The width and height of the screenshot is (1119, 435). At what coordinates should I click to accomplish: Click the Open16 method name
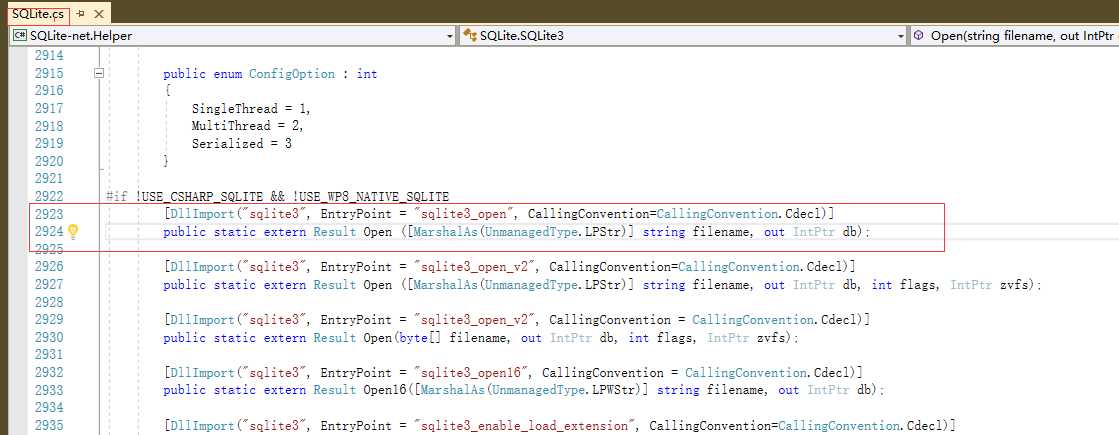[385, 390]
